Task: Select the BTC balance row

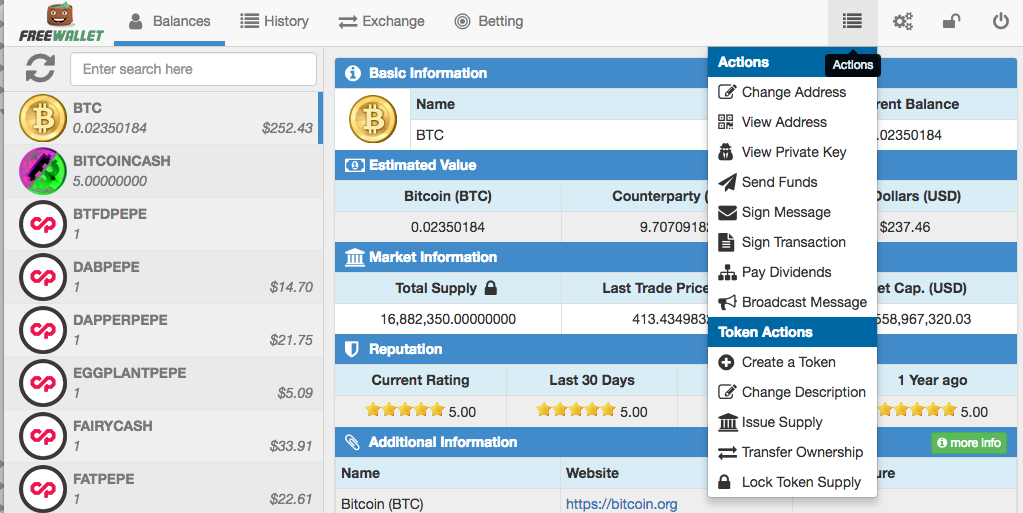Action: (164, 118)
